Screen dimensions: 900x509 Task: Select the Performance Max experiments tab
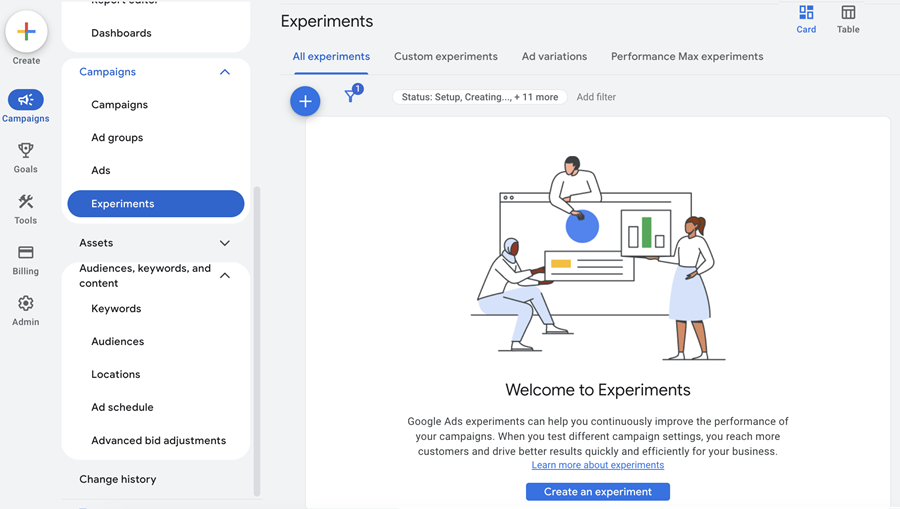click(x=687, y=57)
